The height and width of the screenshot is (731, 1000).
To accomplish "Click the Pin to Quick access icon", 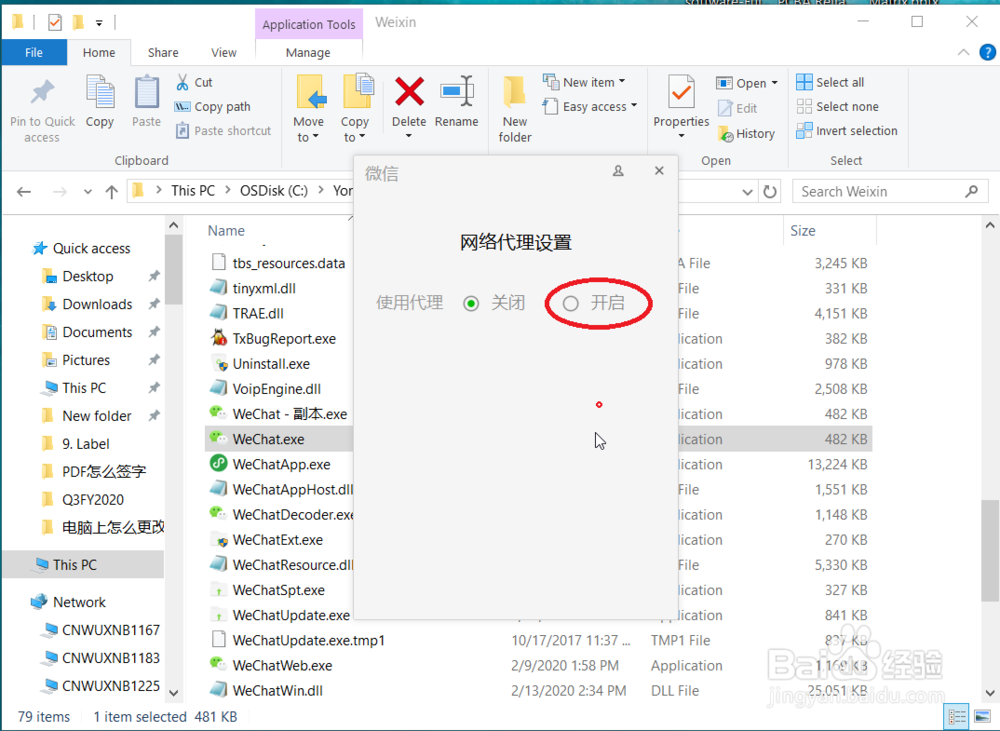I will [42, 94].
